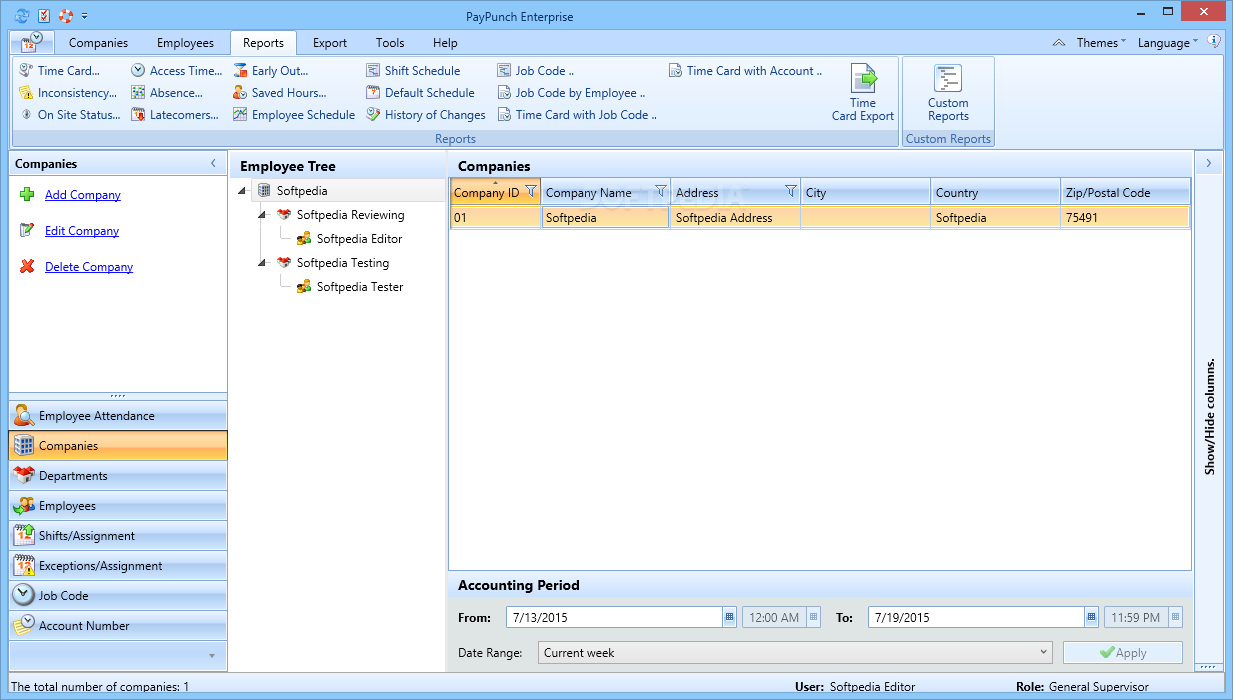This screenshot has height=700, width=1233.
Task: Click the From date field
Action: coord(614,617)
